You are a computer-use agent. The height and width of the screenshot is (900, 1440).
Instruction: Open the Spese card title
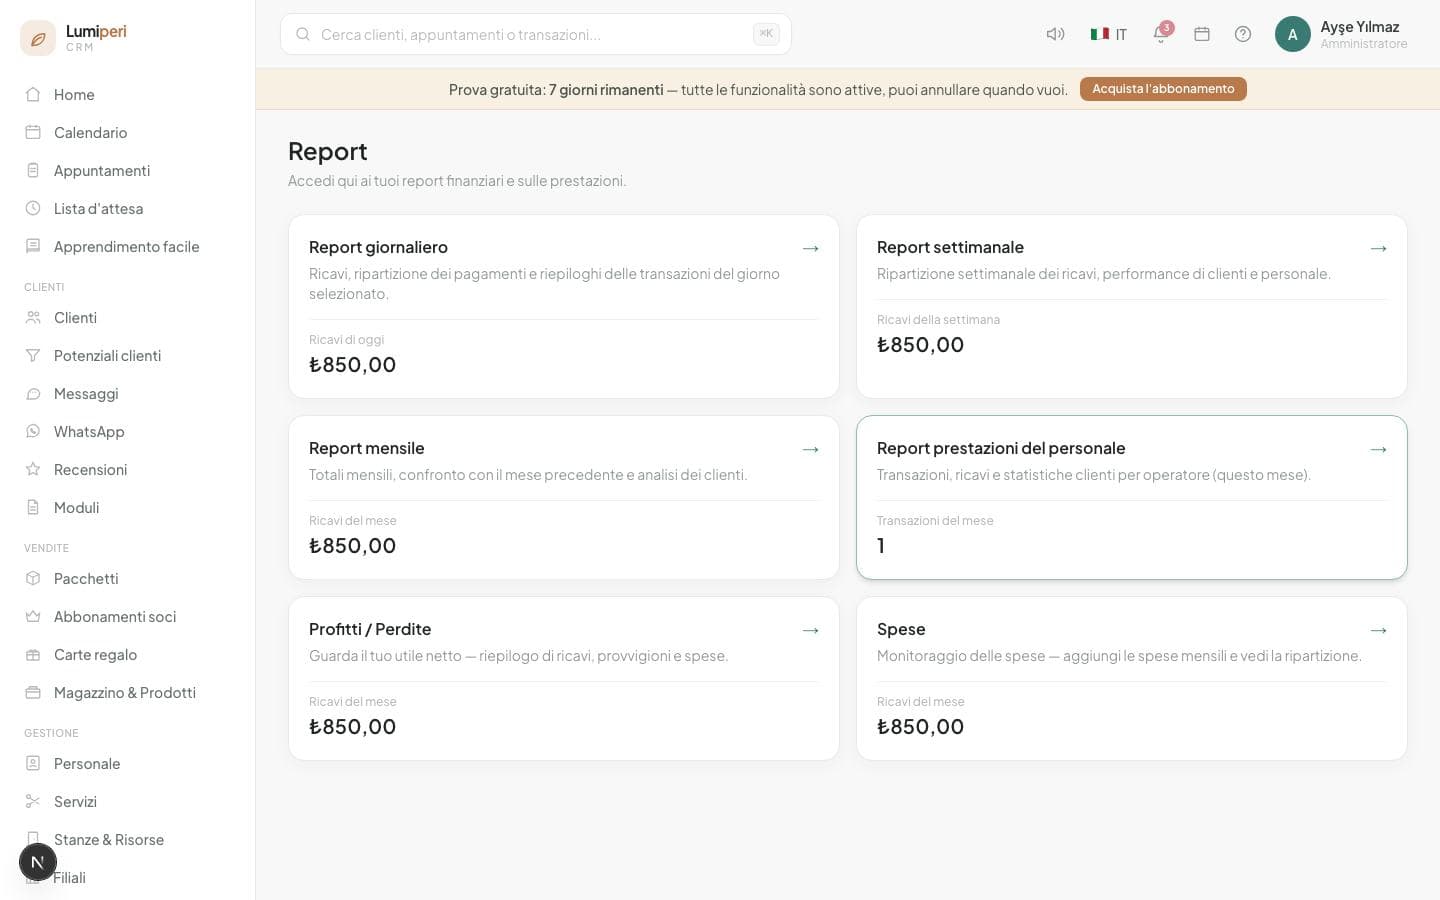click(901, 629)
